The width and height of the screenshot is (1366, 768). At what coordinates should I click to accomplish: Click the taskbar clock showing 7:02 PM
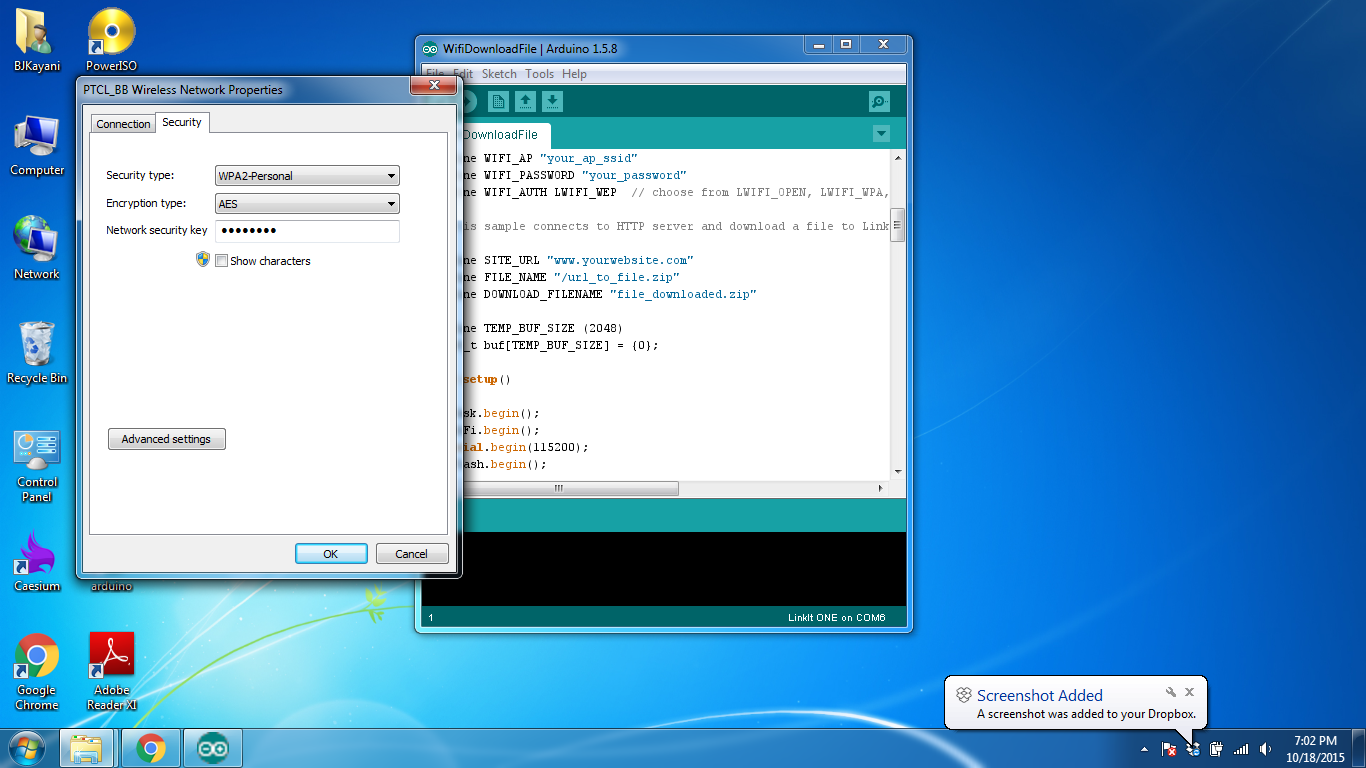(x=1315, y=749)
